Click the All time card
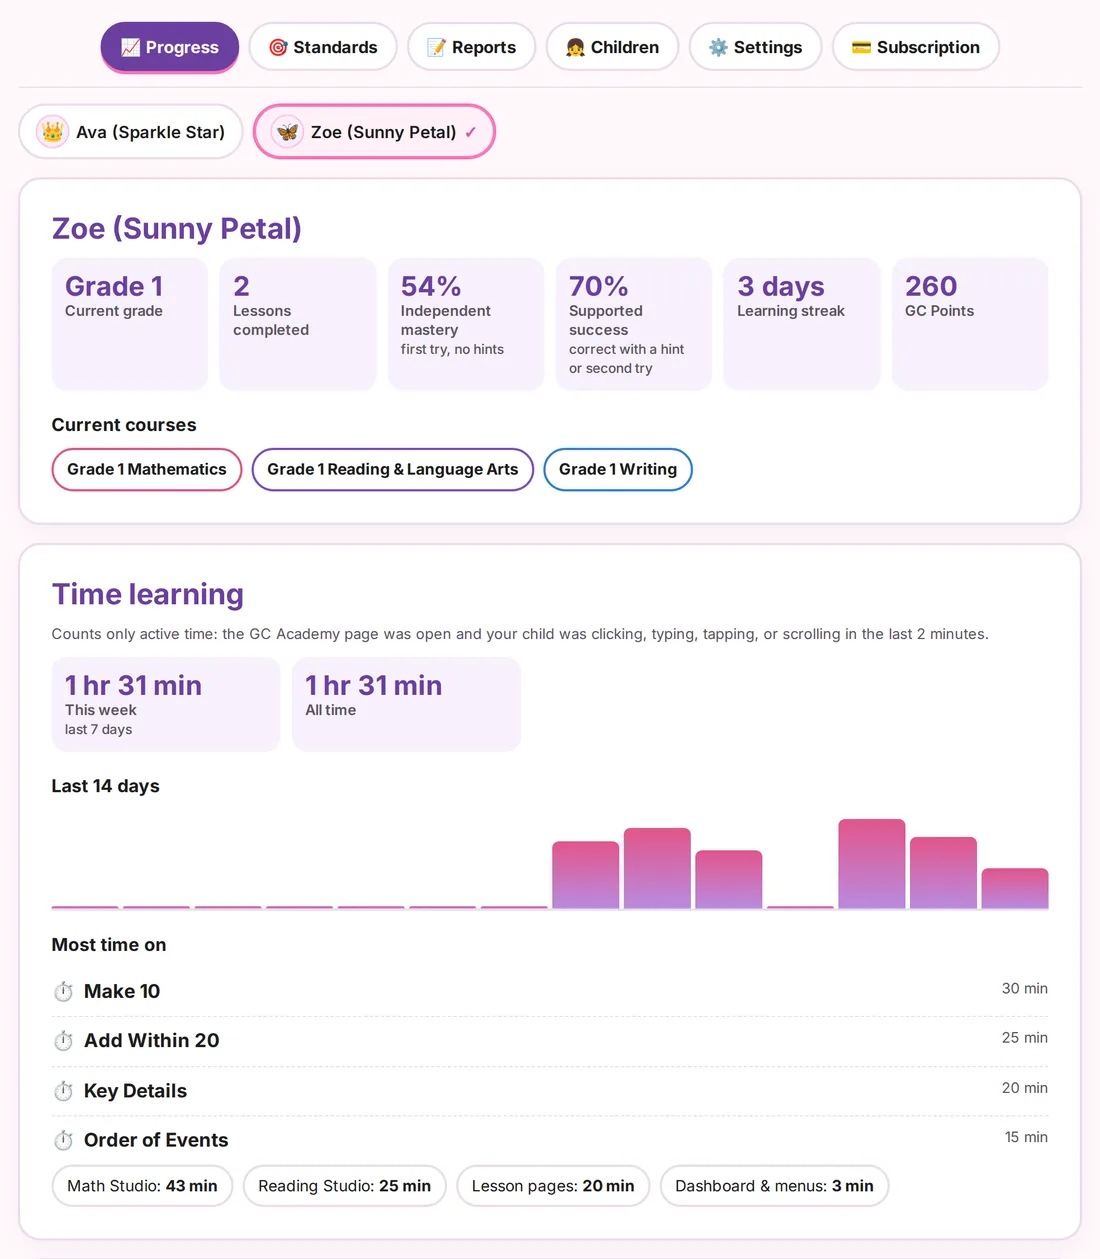The image size is (1100, 1259). pyautogui.click(x=406, y=704)
